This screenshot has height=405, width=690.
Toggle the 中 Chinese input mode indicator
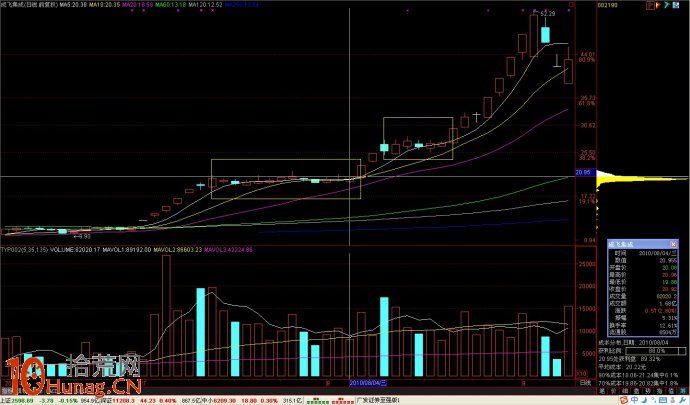tap(635, 400)
